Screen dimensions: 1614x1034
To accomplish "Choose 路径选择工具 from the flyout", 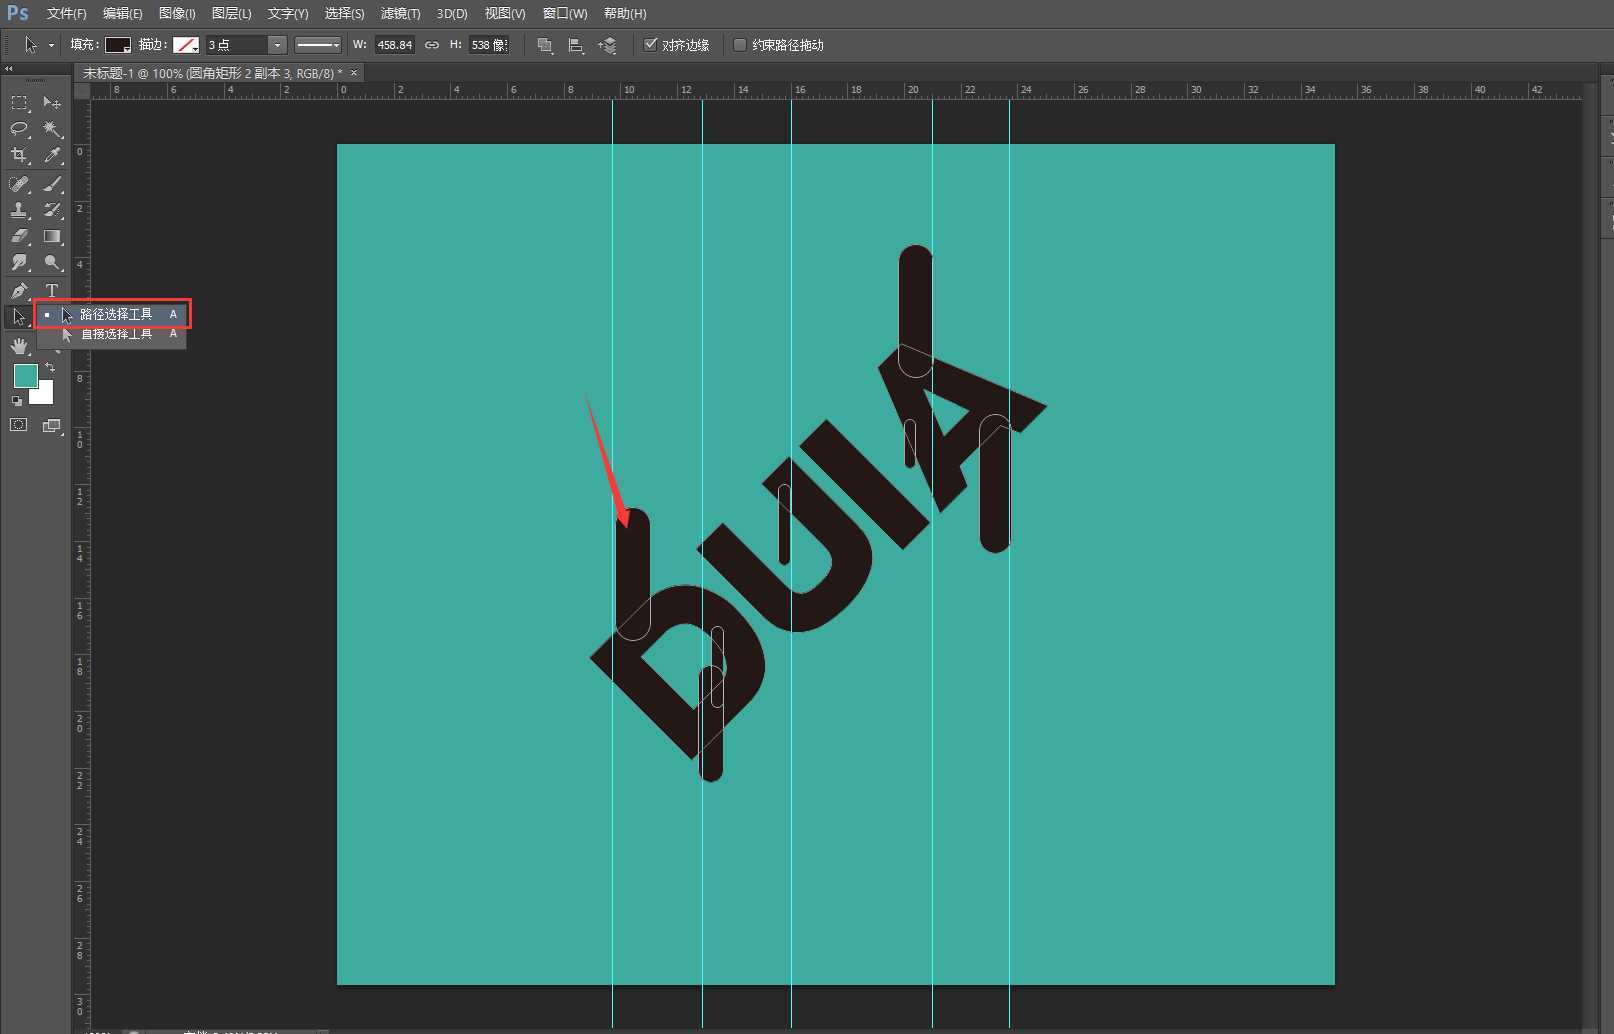I will click(116, 314).
